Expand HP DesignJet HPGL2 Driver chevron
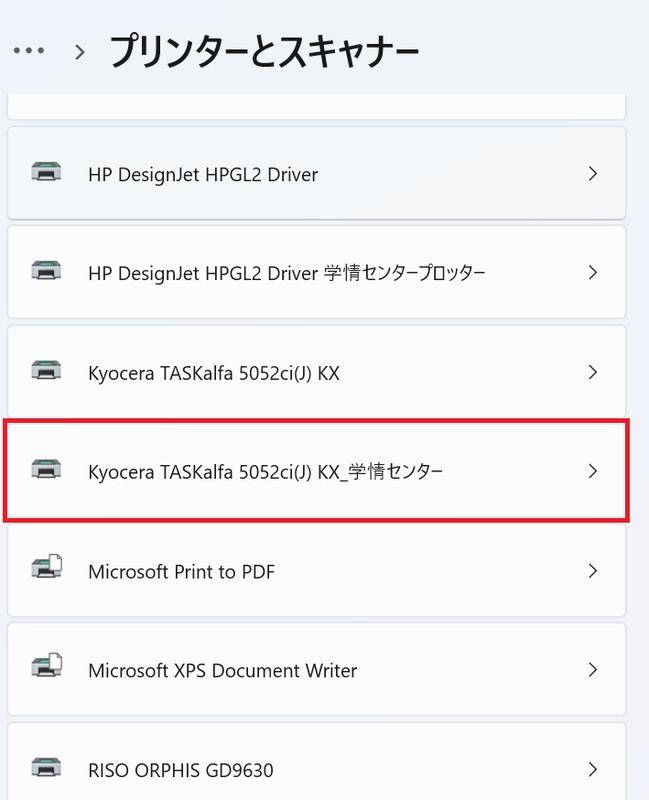This screenshot has width=649, height=800. [592, 173]
